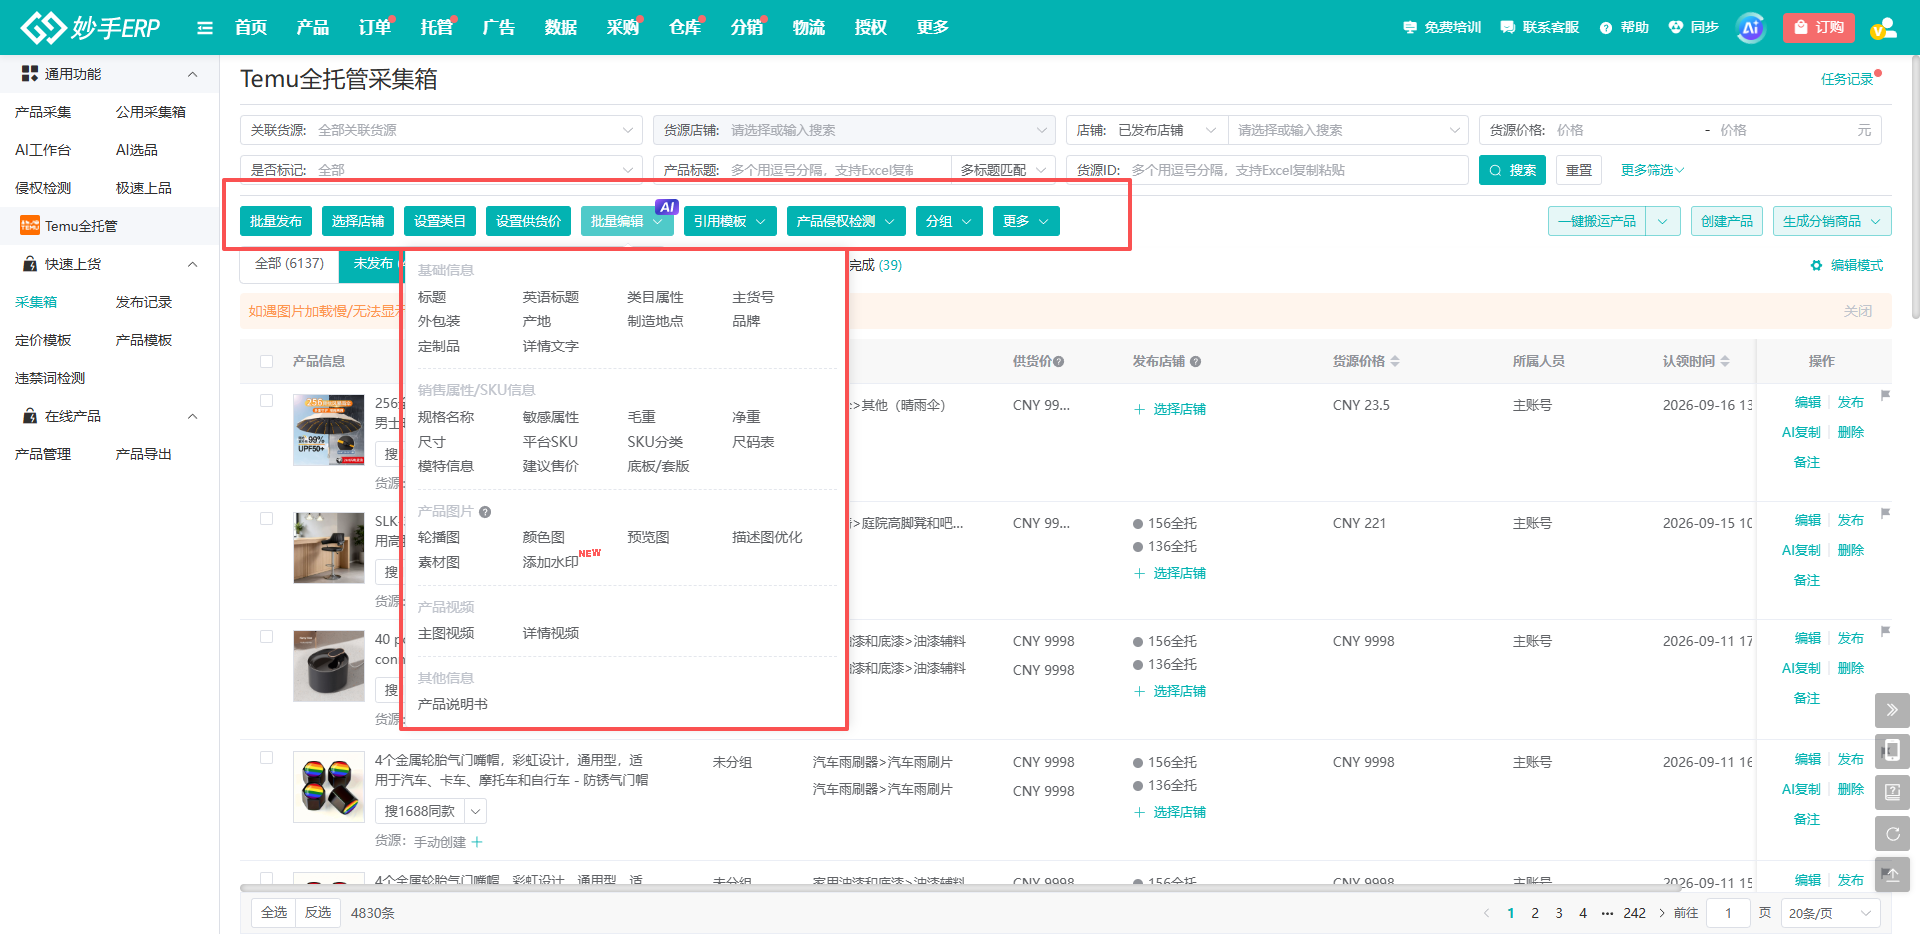
Task: Sort by 认领时间 arrows icon
Action: click(x=1725, y=361)
